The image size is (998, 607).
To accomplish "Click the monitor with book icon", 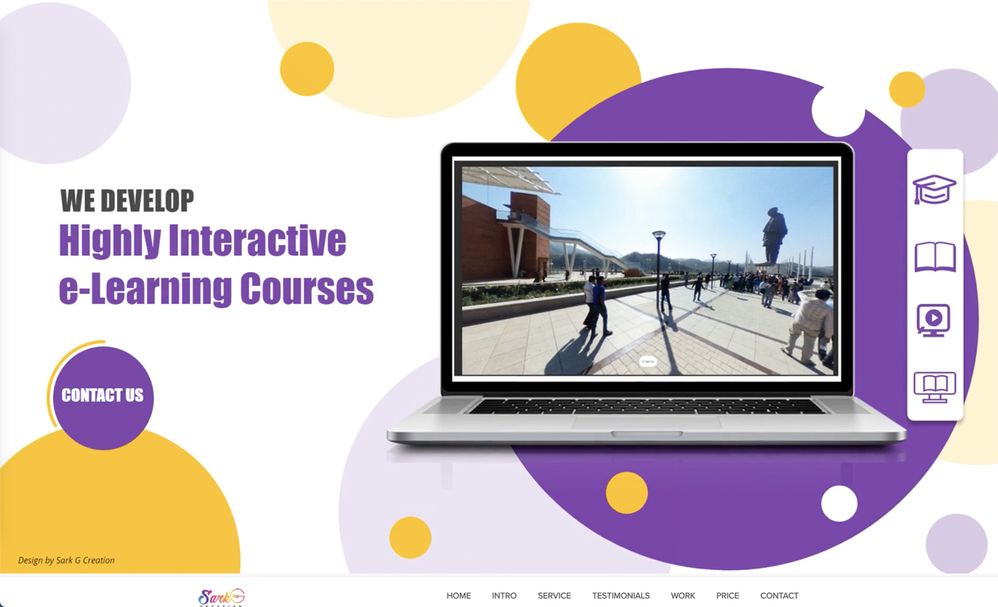I will (935, 387).
